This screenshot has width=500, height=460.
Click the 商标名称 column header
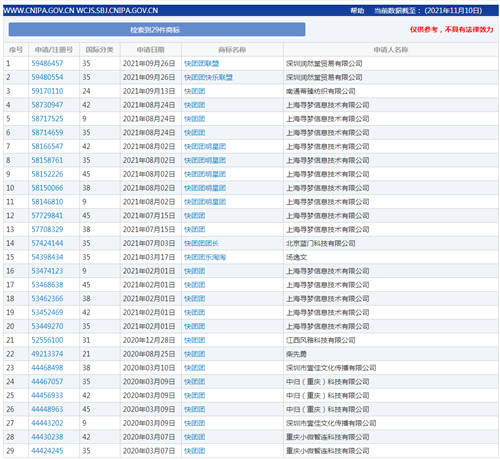232,50
